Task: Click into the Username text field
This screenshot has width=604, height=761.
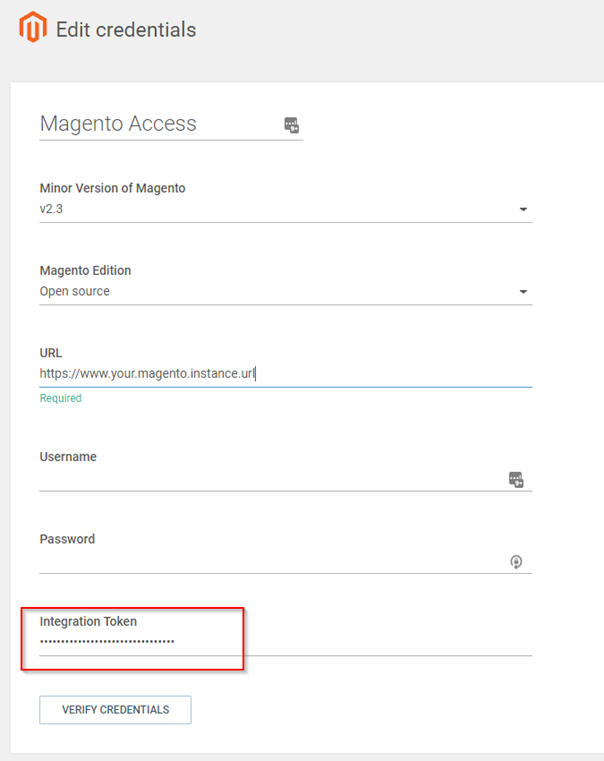Action: [x=270, y=480]
